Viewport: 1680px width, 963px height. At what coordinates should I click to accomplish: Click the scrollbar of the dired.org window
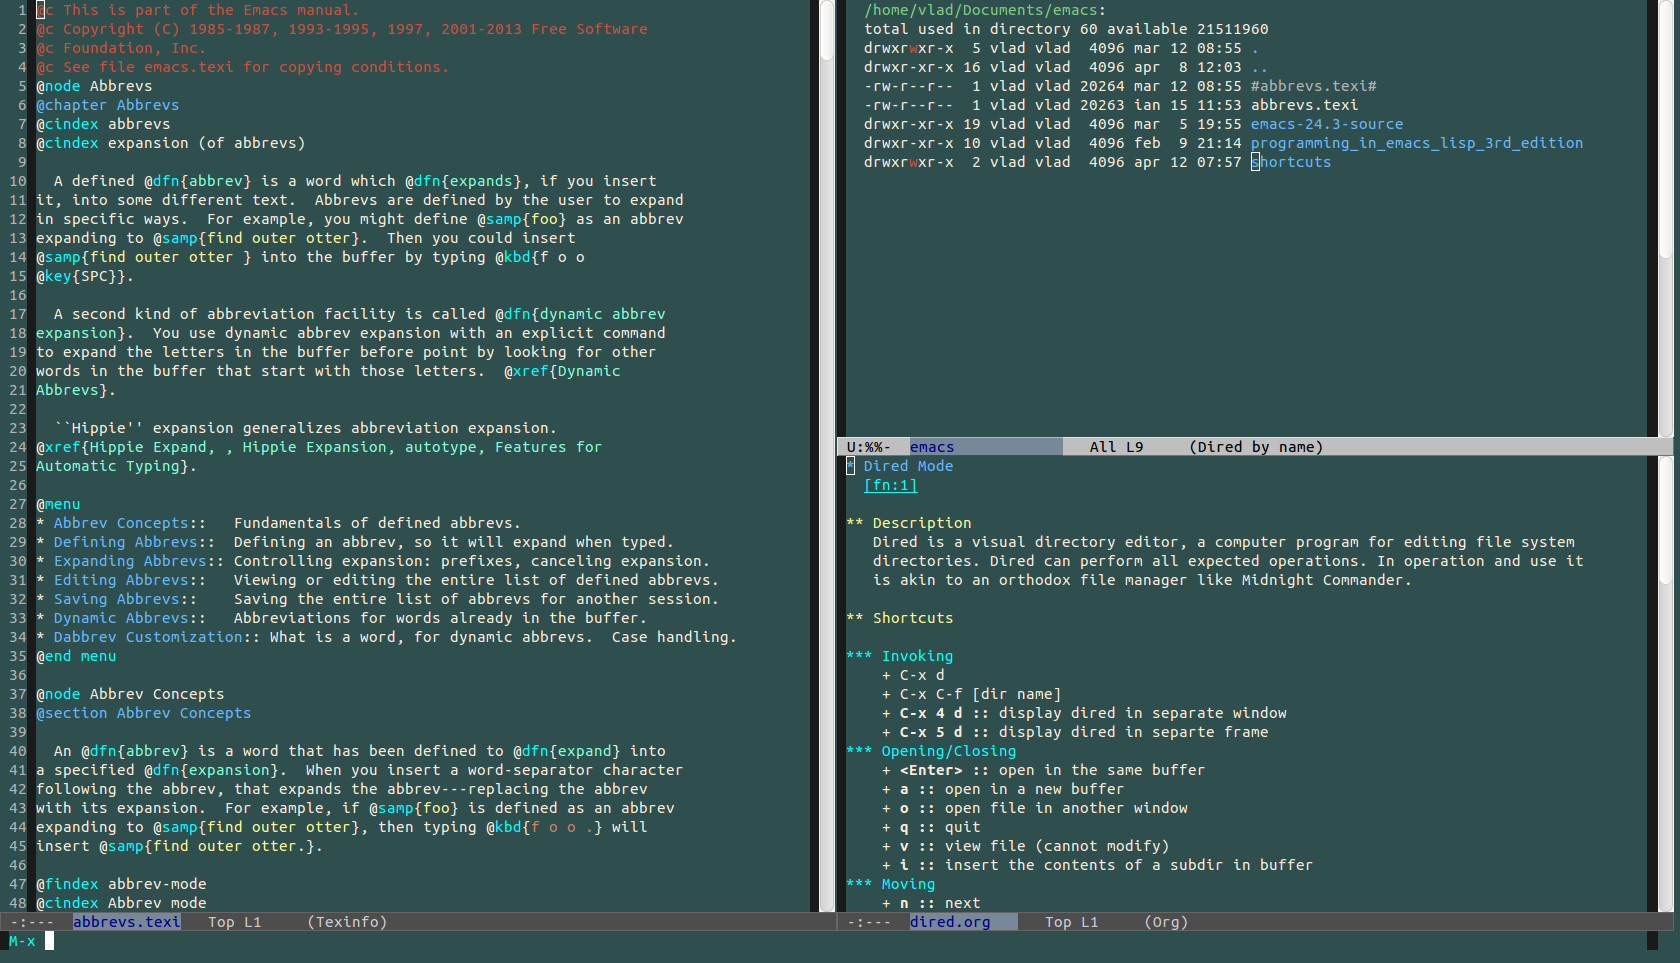(1665, 684)
